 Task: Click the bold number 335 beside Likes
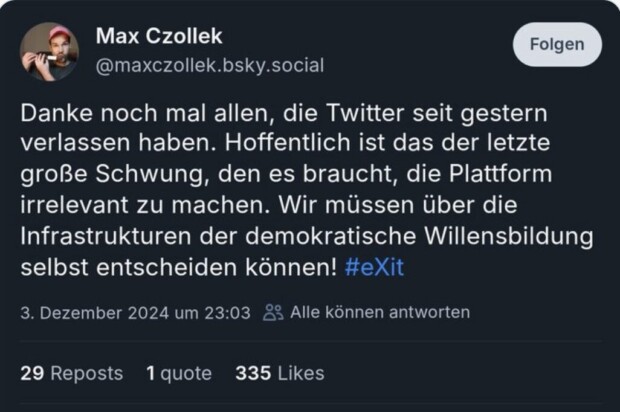click(x=253, y=373)
